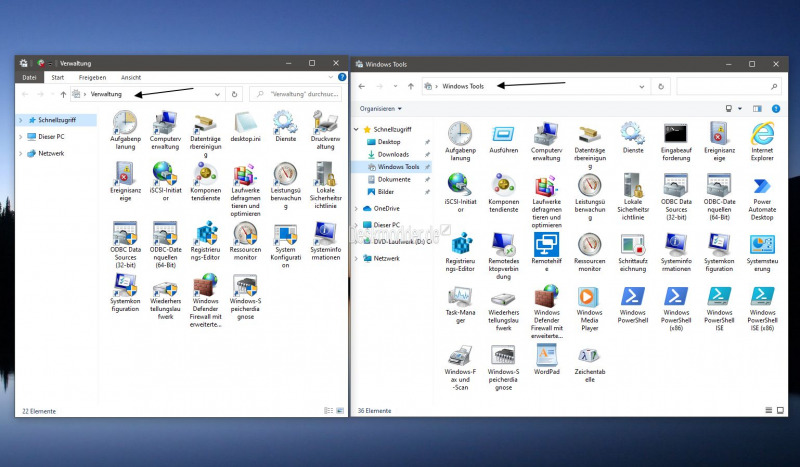Open the Freigeben ribbon tab
The width and height of the screenshot is (800, 467).
tap(92, 78)
